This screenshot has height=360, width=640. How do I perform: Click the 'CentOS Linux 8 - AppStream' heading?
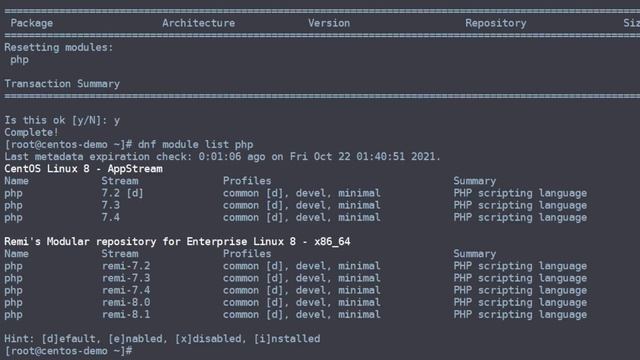(x=83, y=169)
